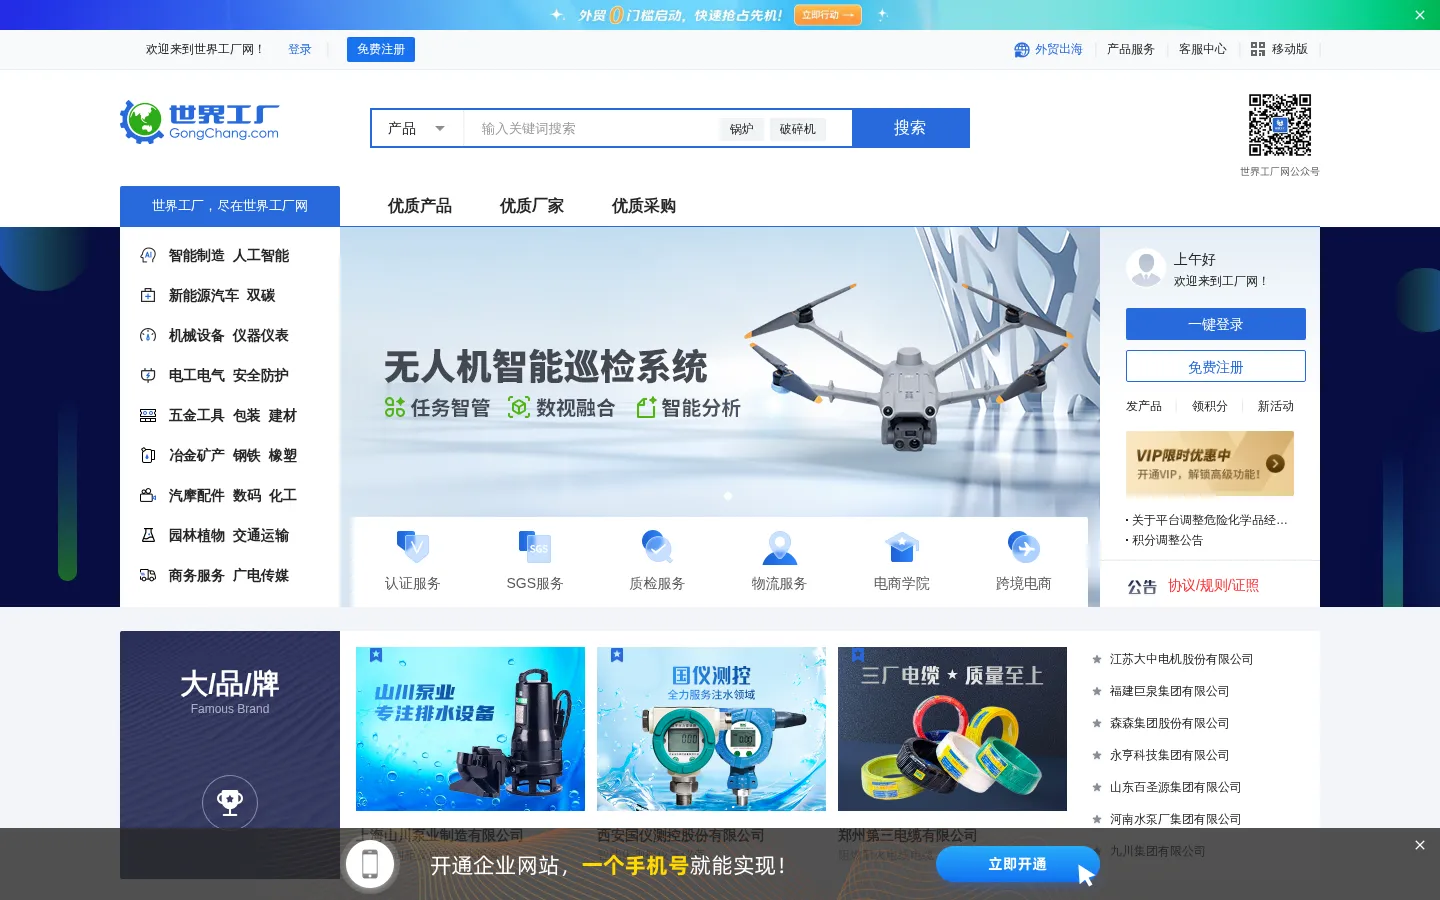Click the 机械设备 category icon

click(x=148, y=335)
